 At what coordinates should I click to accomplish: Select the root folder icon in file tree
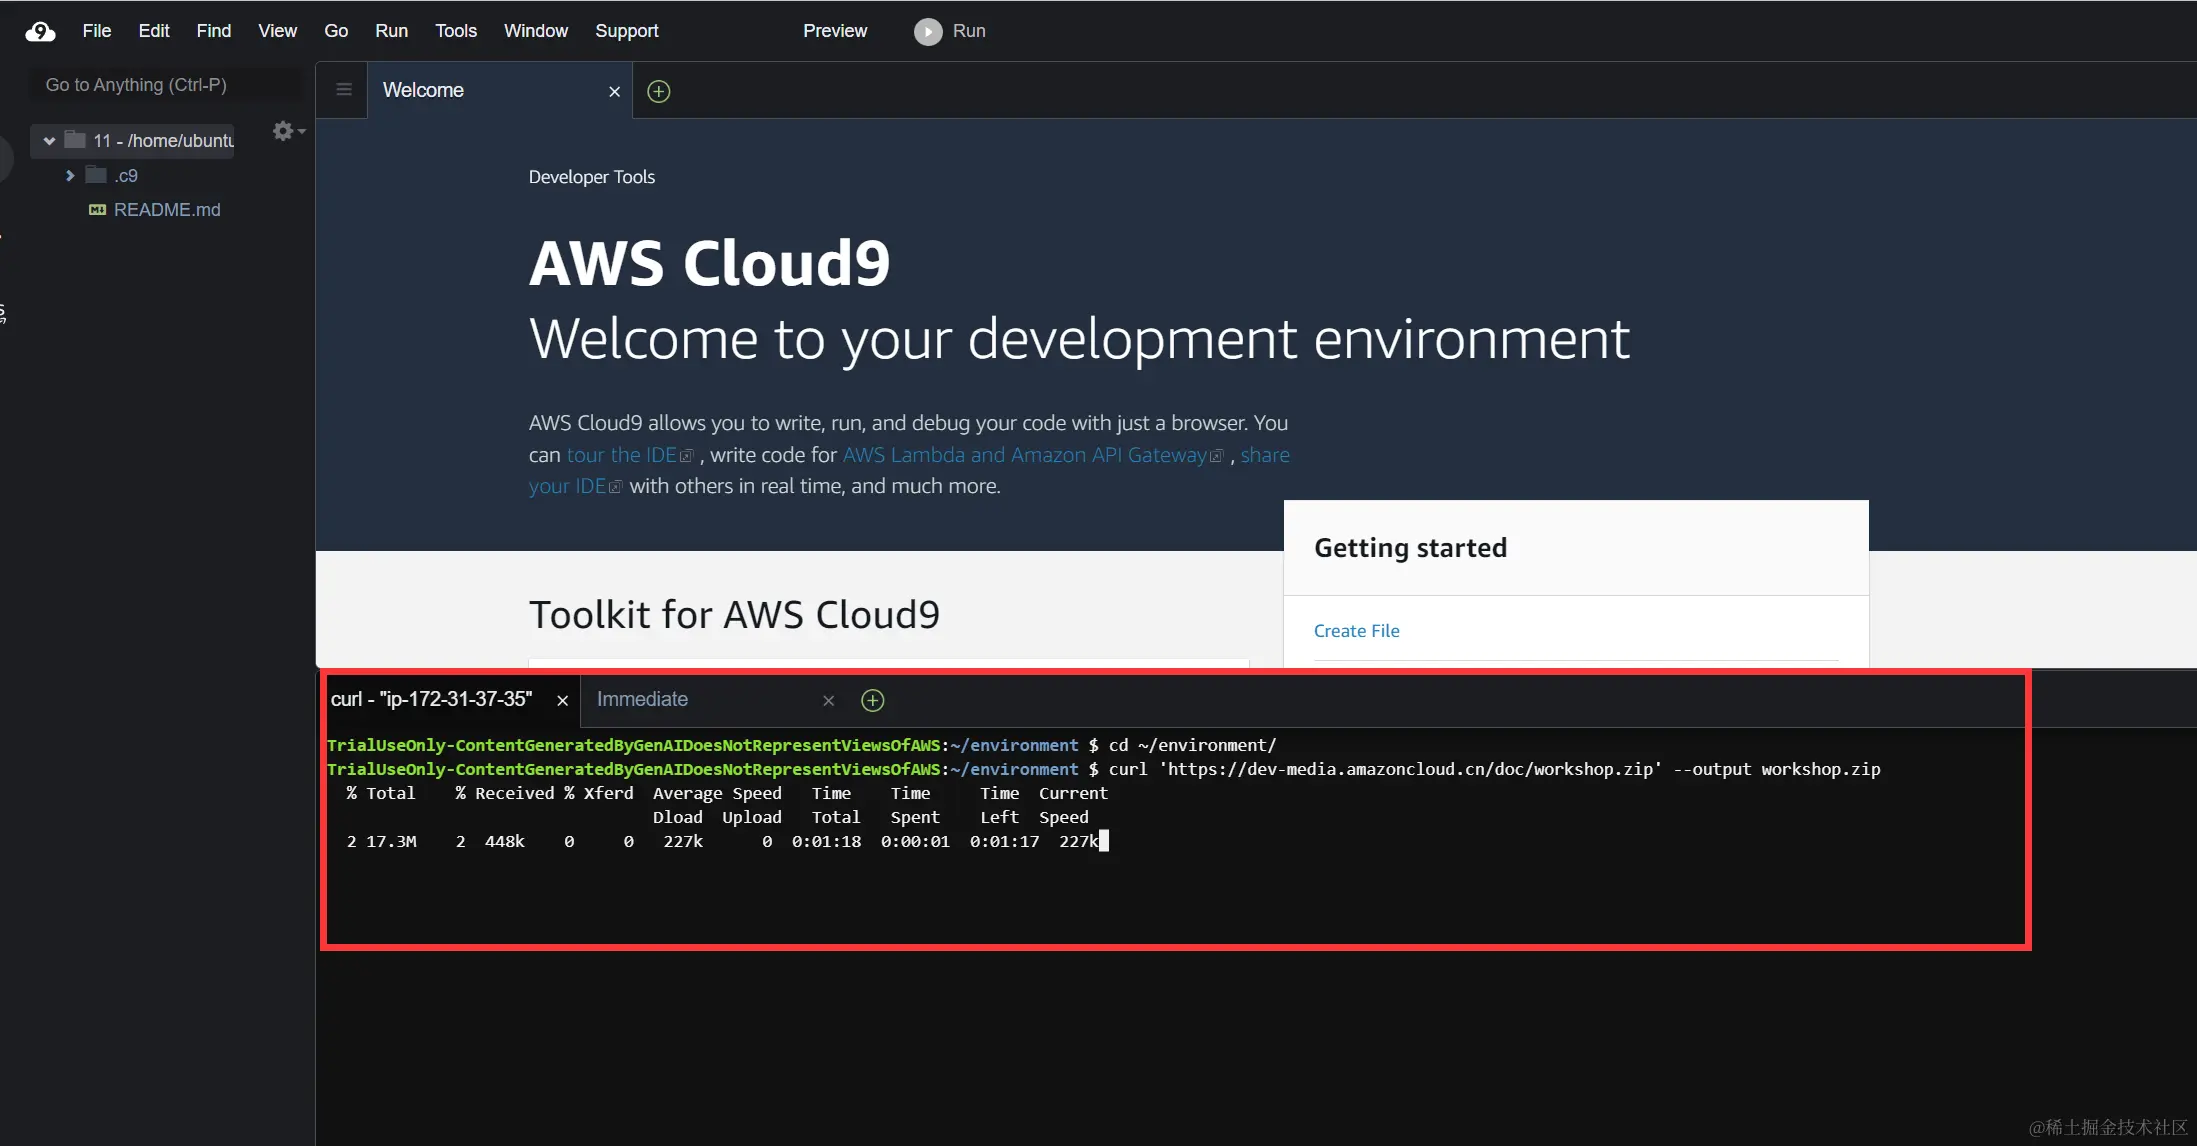tap(75, 140)
